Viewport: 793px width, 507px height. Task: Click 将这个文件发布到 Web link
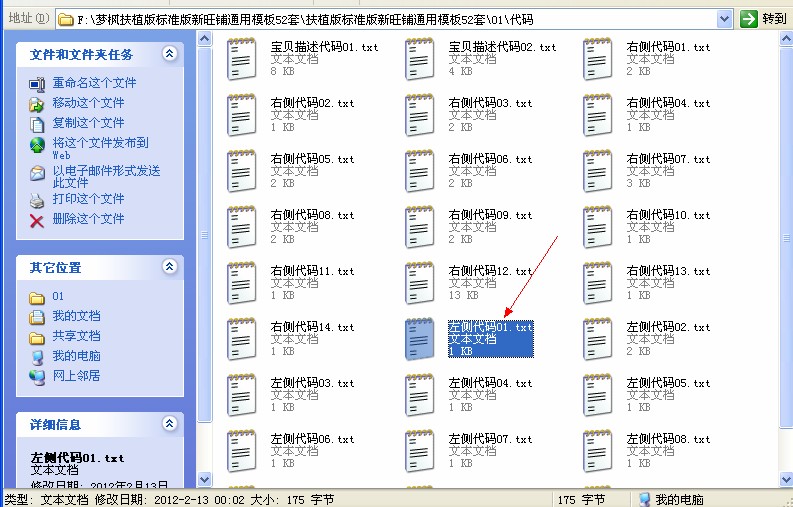pos(101,148)
